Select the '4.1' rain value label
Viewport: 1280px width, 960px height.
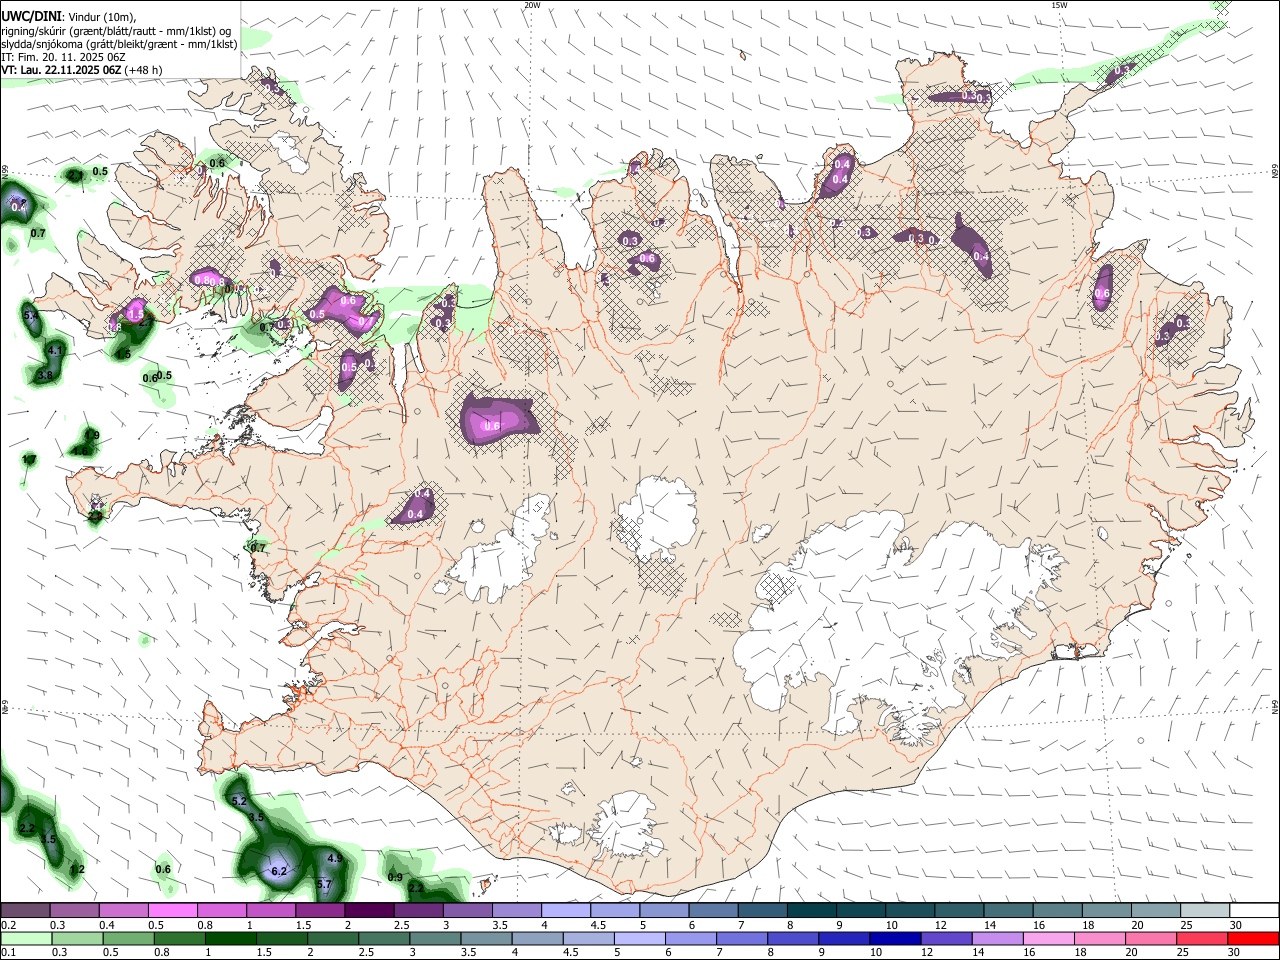pos(55,351)
